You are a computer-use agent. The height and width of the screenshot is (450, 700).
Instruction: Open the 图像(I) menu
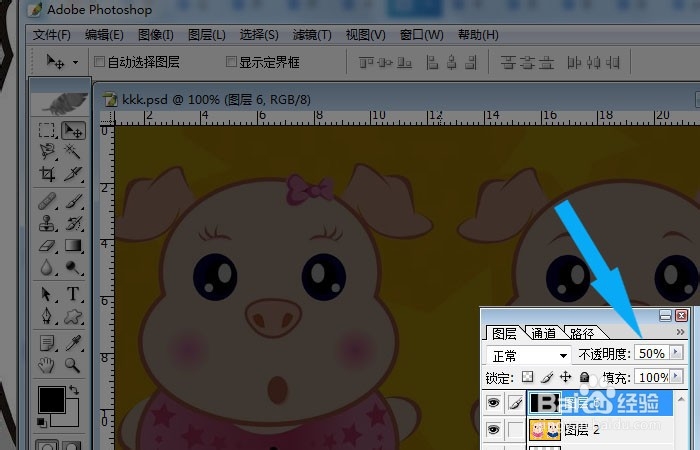pyautogui.click(x=156, y=35)
